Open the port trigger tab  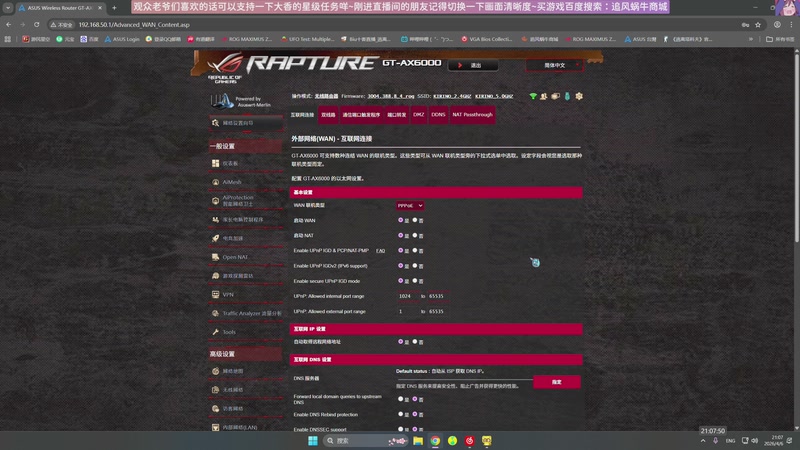click(x=361, y=115)
